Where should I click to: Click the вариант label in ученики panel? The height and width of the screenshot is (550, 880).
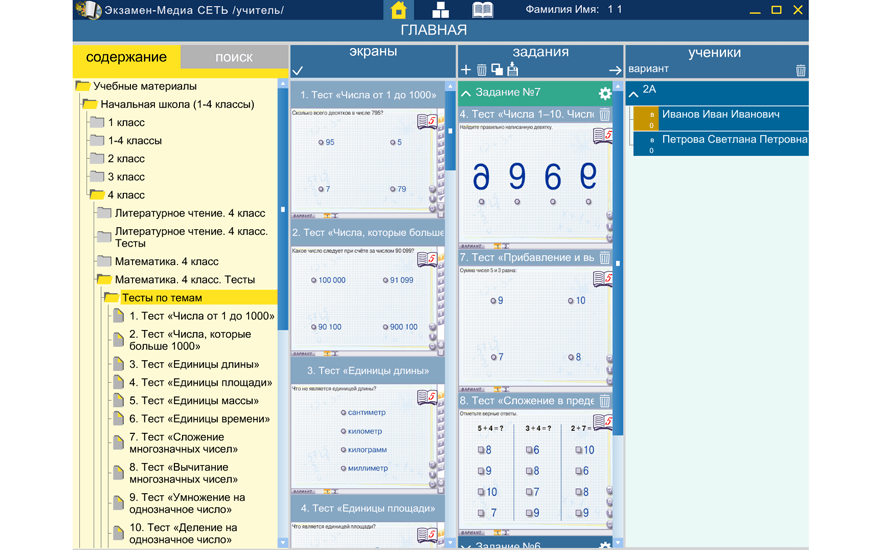coord(648,69)
